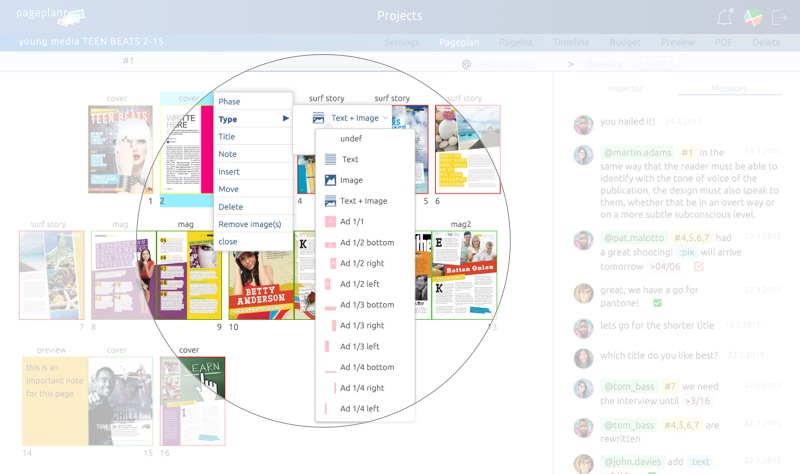Click the pageplanr logo
This screenshot has height=474, width=800.
click(50, 16)
